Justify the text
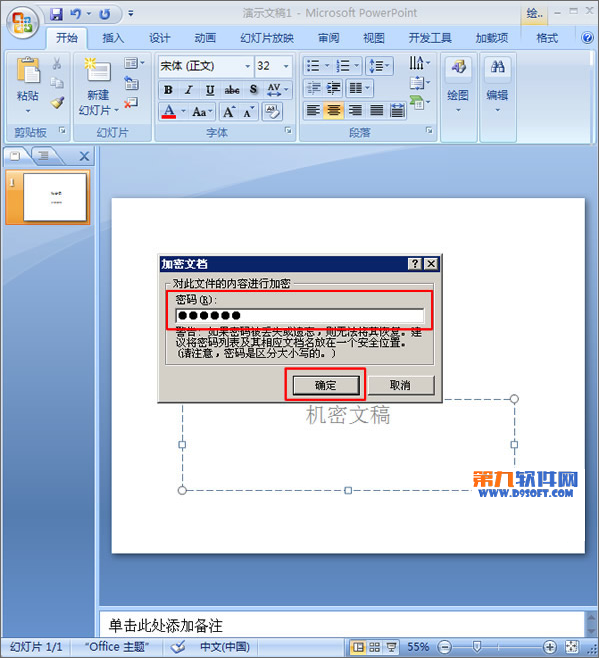Viewport: 599px width, 658px height. coord(376,110)
